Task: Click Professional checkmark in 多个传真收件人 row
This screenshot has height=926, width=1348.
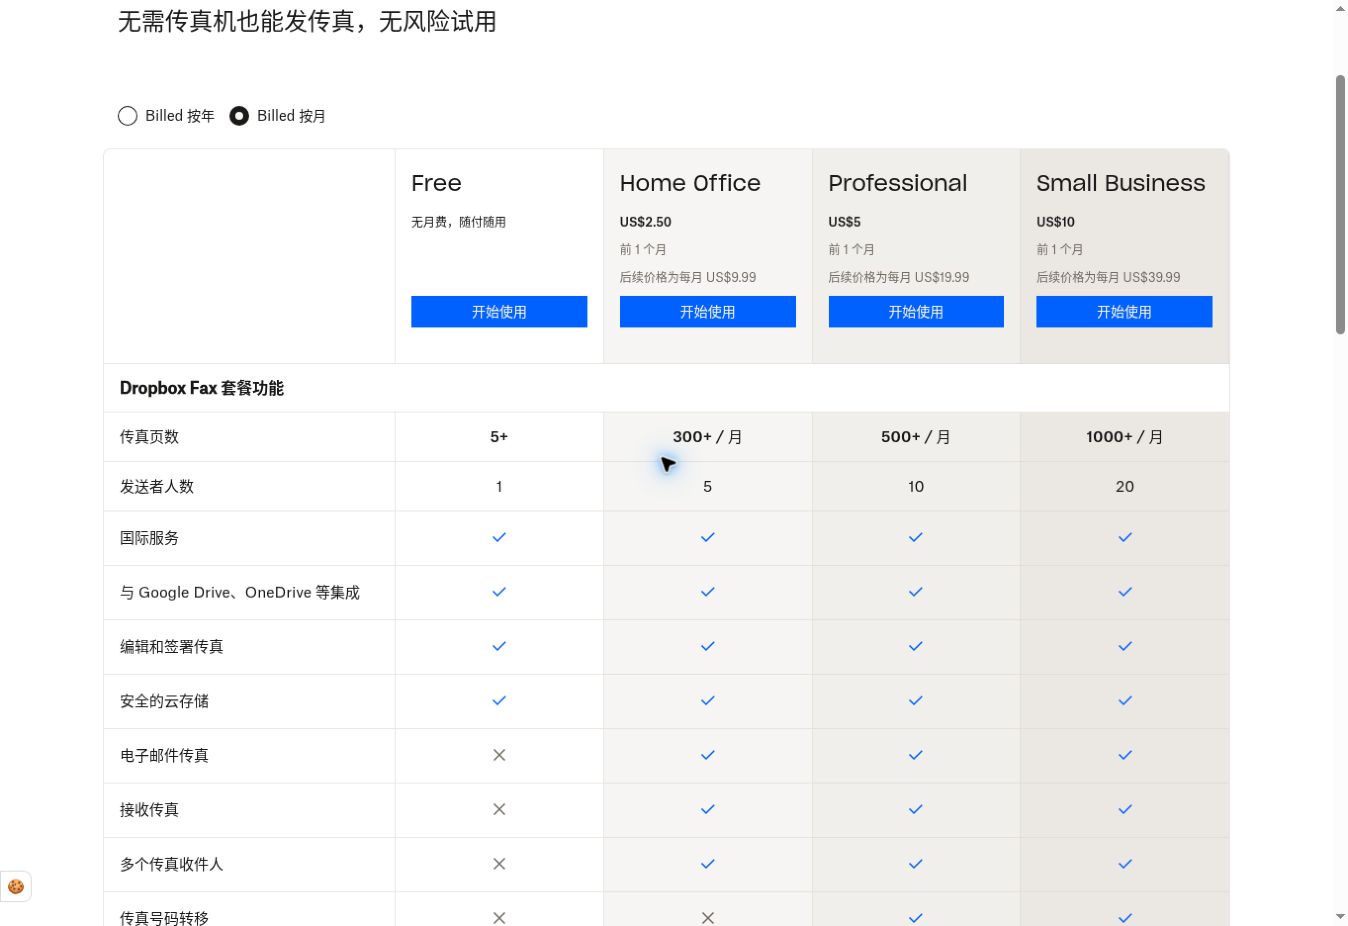Action: coord(916,864)
